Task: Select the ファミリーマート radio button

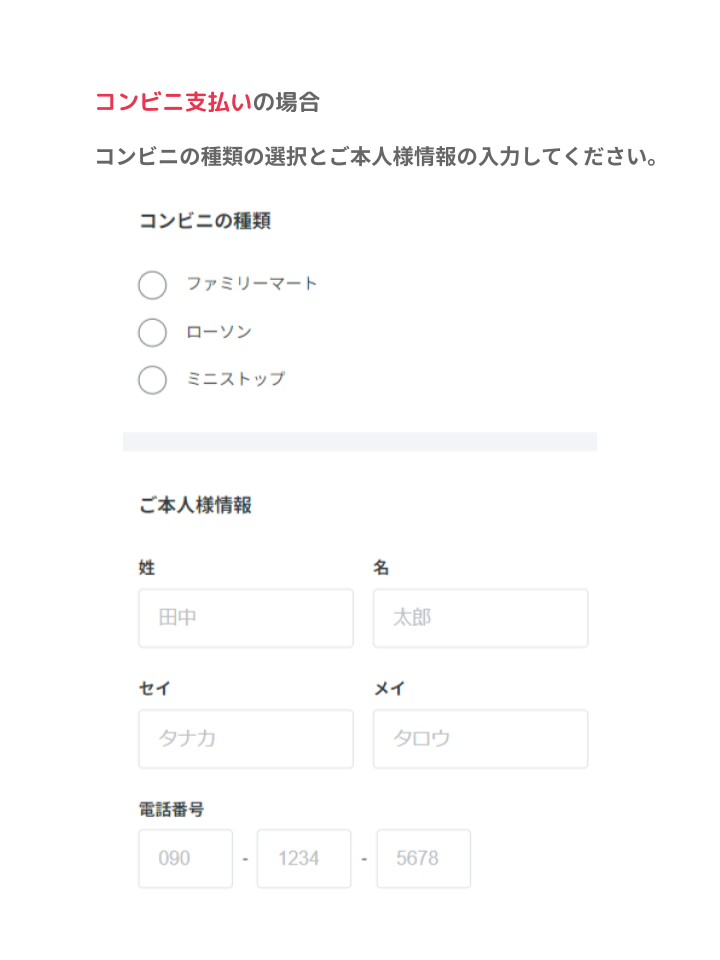Action: click(x=152, y=285)
